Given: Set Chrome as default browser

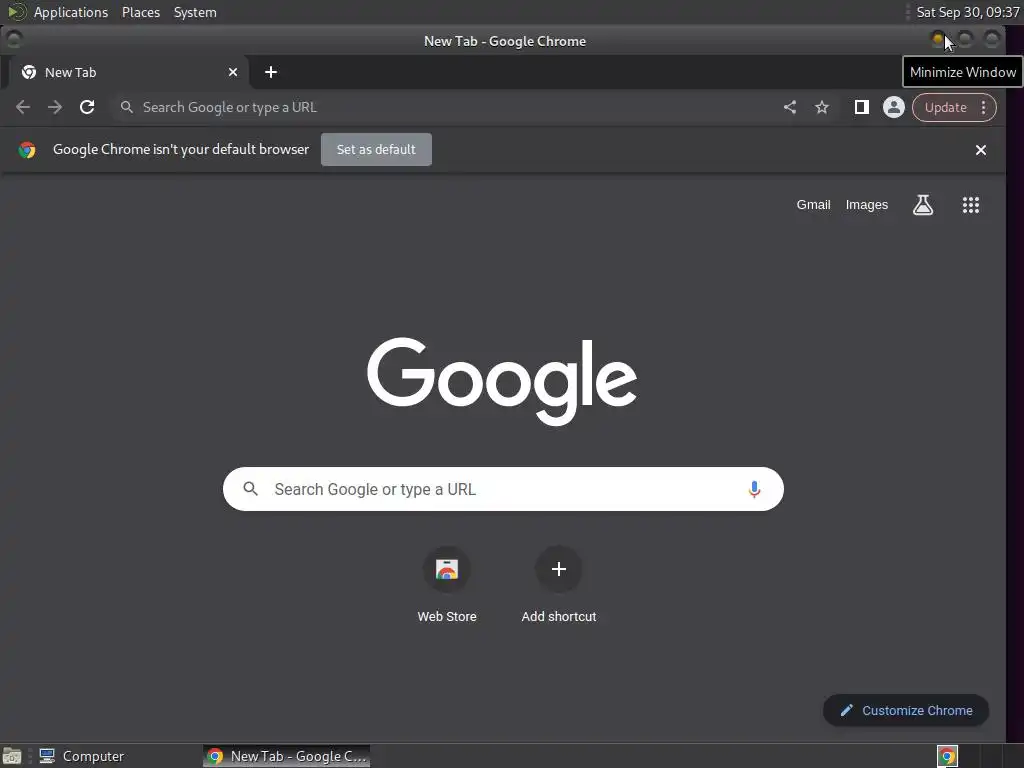Looking at the screenshot, I should tap(376, 150).
